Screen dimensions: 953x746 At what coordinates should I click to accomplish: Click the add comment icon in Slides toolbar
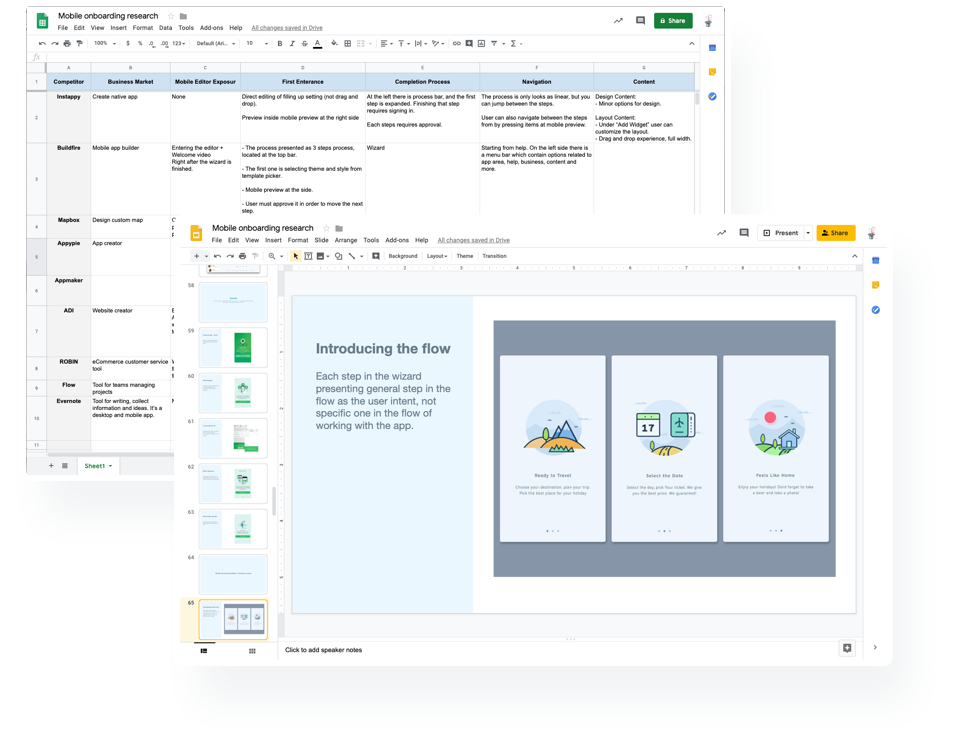tap(376, 256)
